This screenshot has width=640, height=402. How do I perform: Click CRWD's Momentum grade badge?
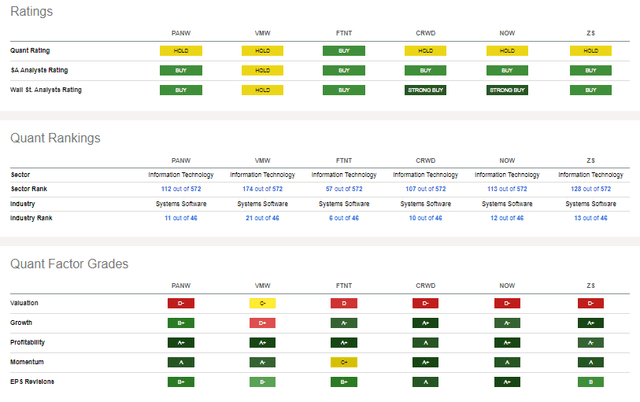click(x=425, y=362)
